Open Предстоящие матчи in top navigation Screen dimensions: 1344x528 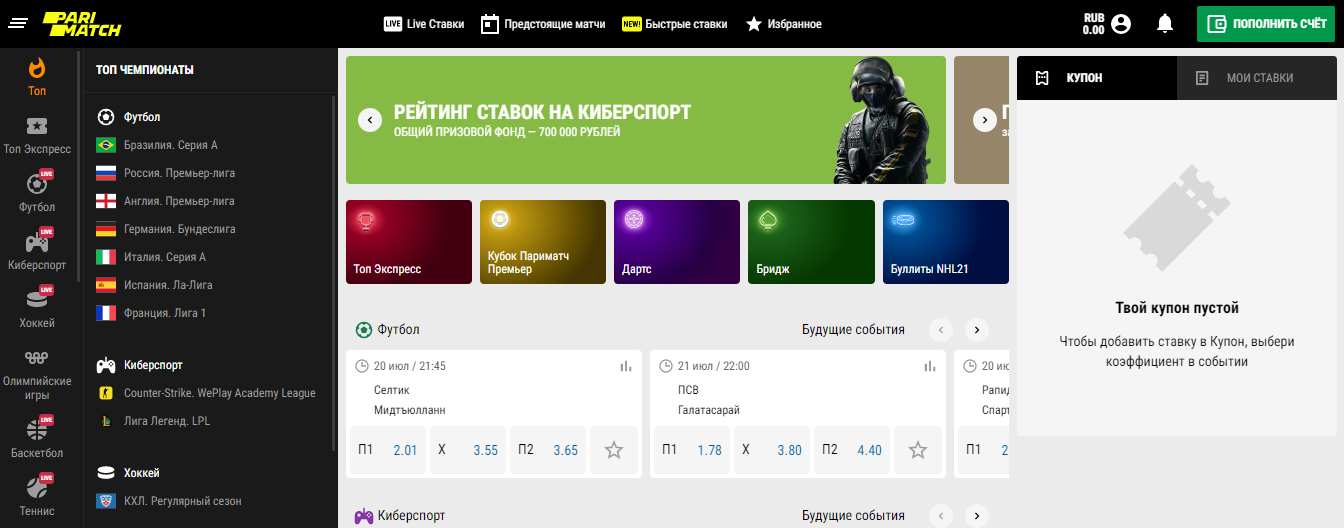543,24
